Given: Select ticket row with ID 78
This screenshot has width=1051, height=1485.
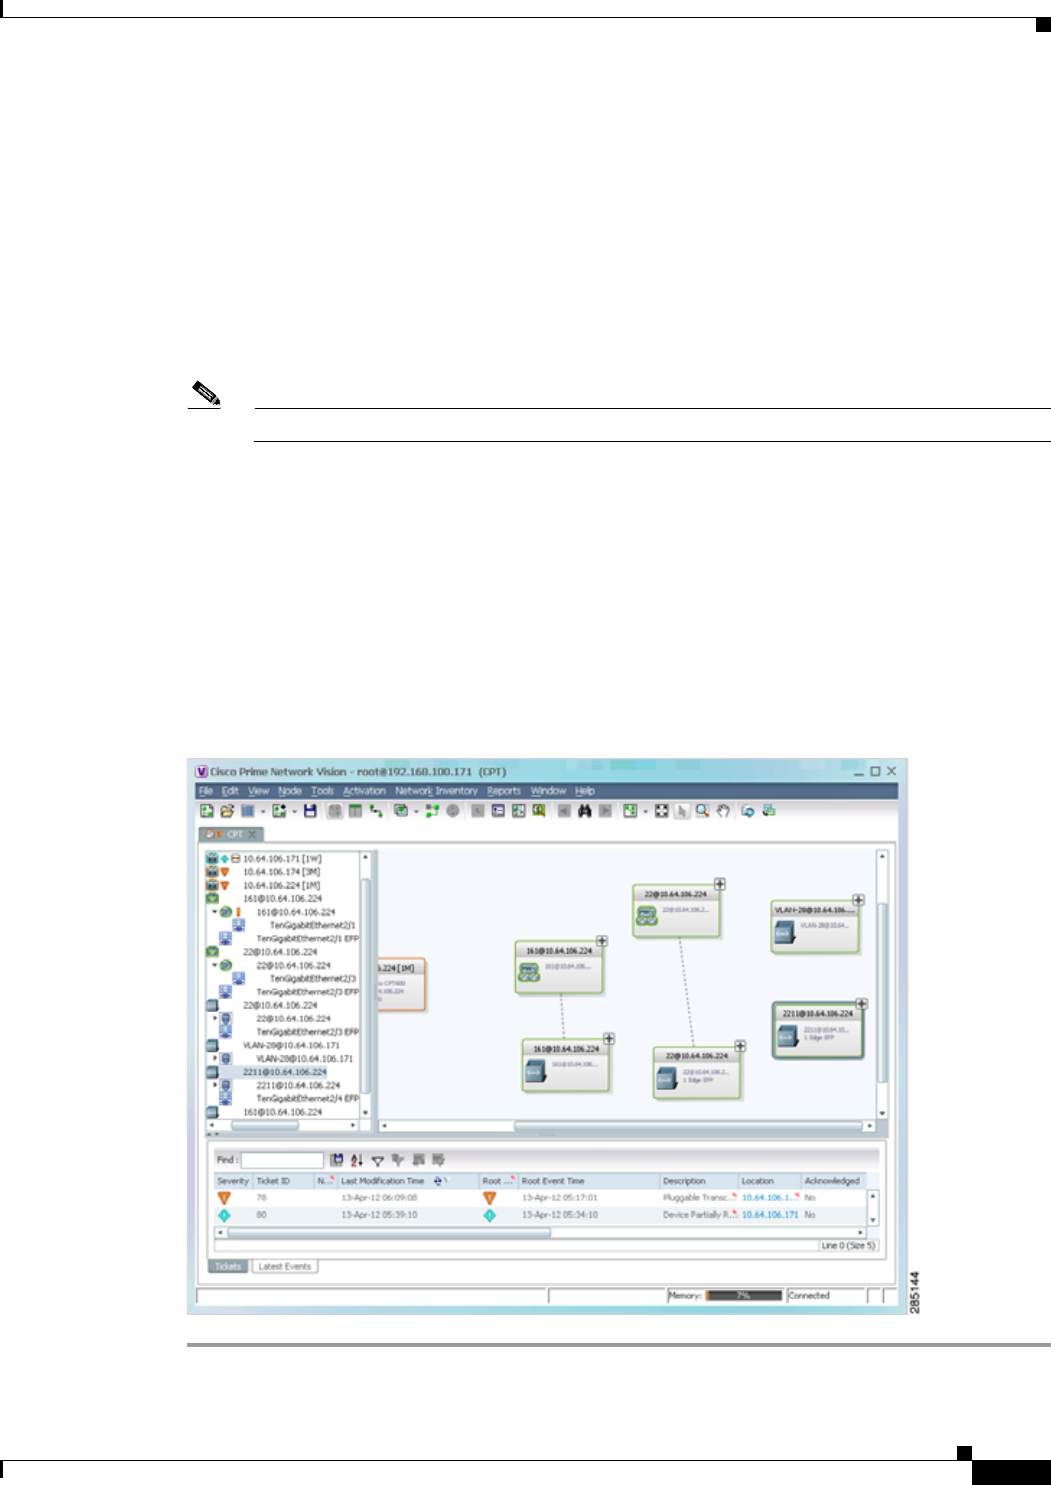Looking at the screenshot, I should (540, 1197).
